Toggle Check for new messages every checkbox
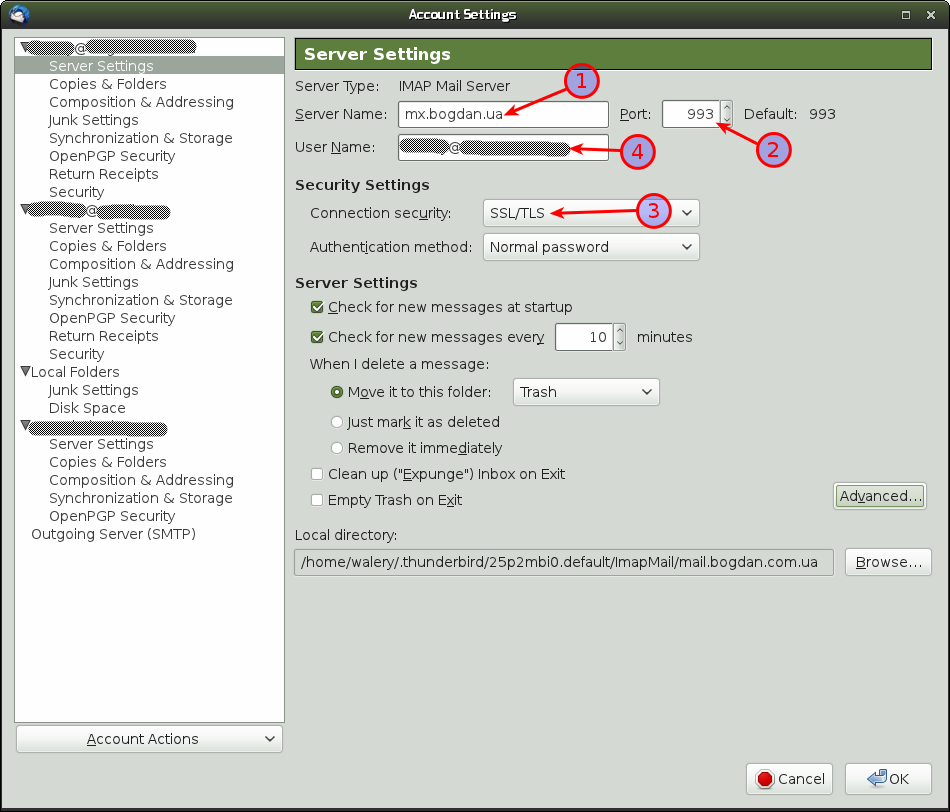This screenshot has width=950, height=812. (317, 337)
